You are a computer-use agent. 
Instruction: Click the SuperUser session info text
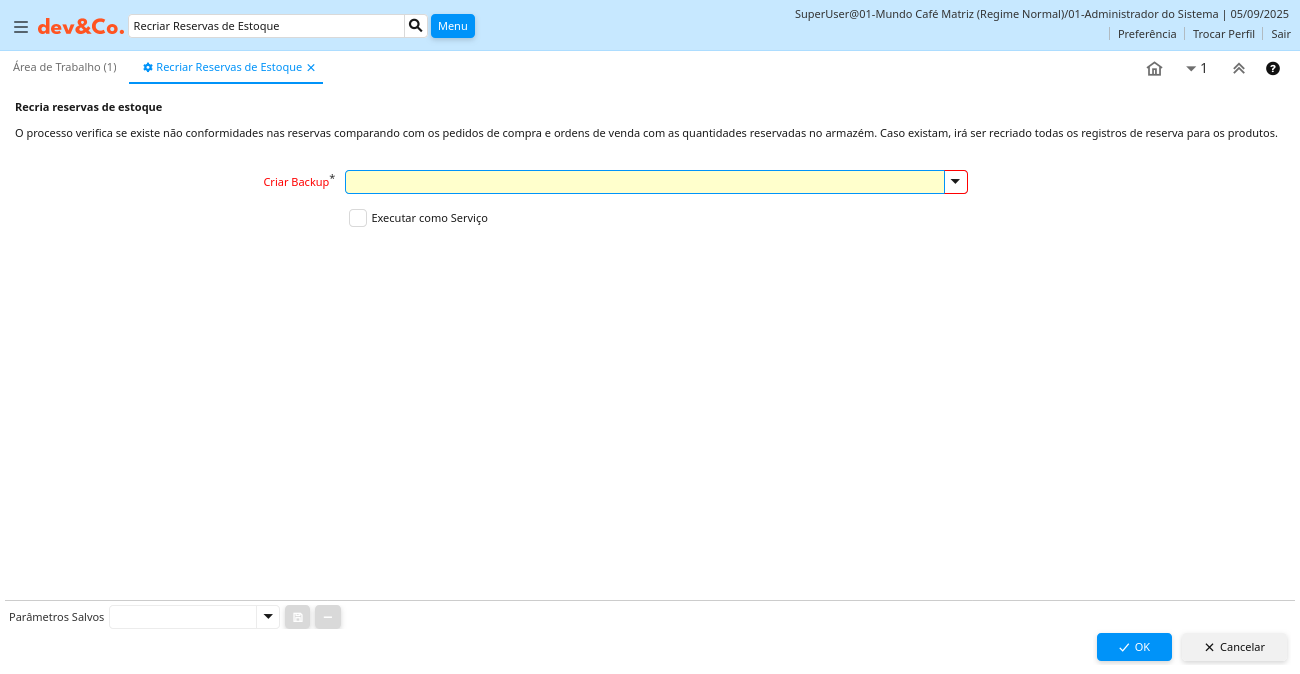click(x=1042, y=14)
